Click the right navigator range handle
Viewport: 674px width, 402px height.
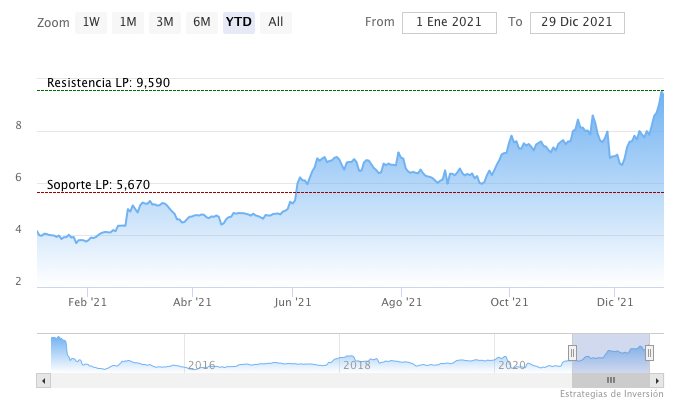coord(649,352)
